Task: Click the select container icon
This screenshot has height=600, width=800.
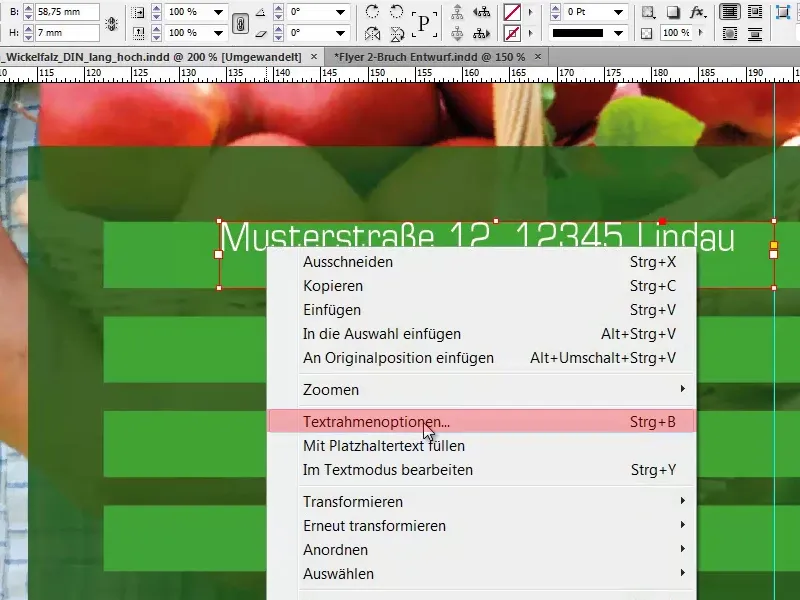Action: click(x=457, y=12)
